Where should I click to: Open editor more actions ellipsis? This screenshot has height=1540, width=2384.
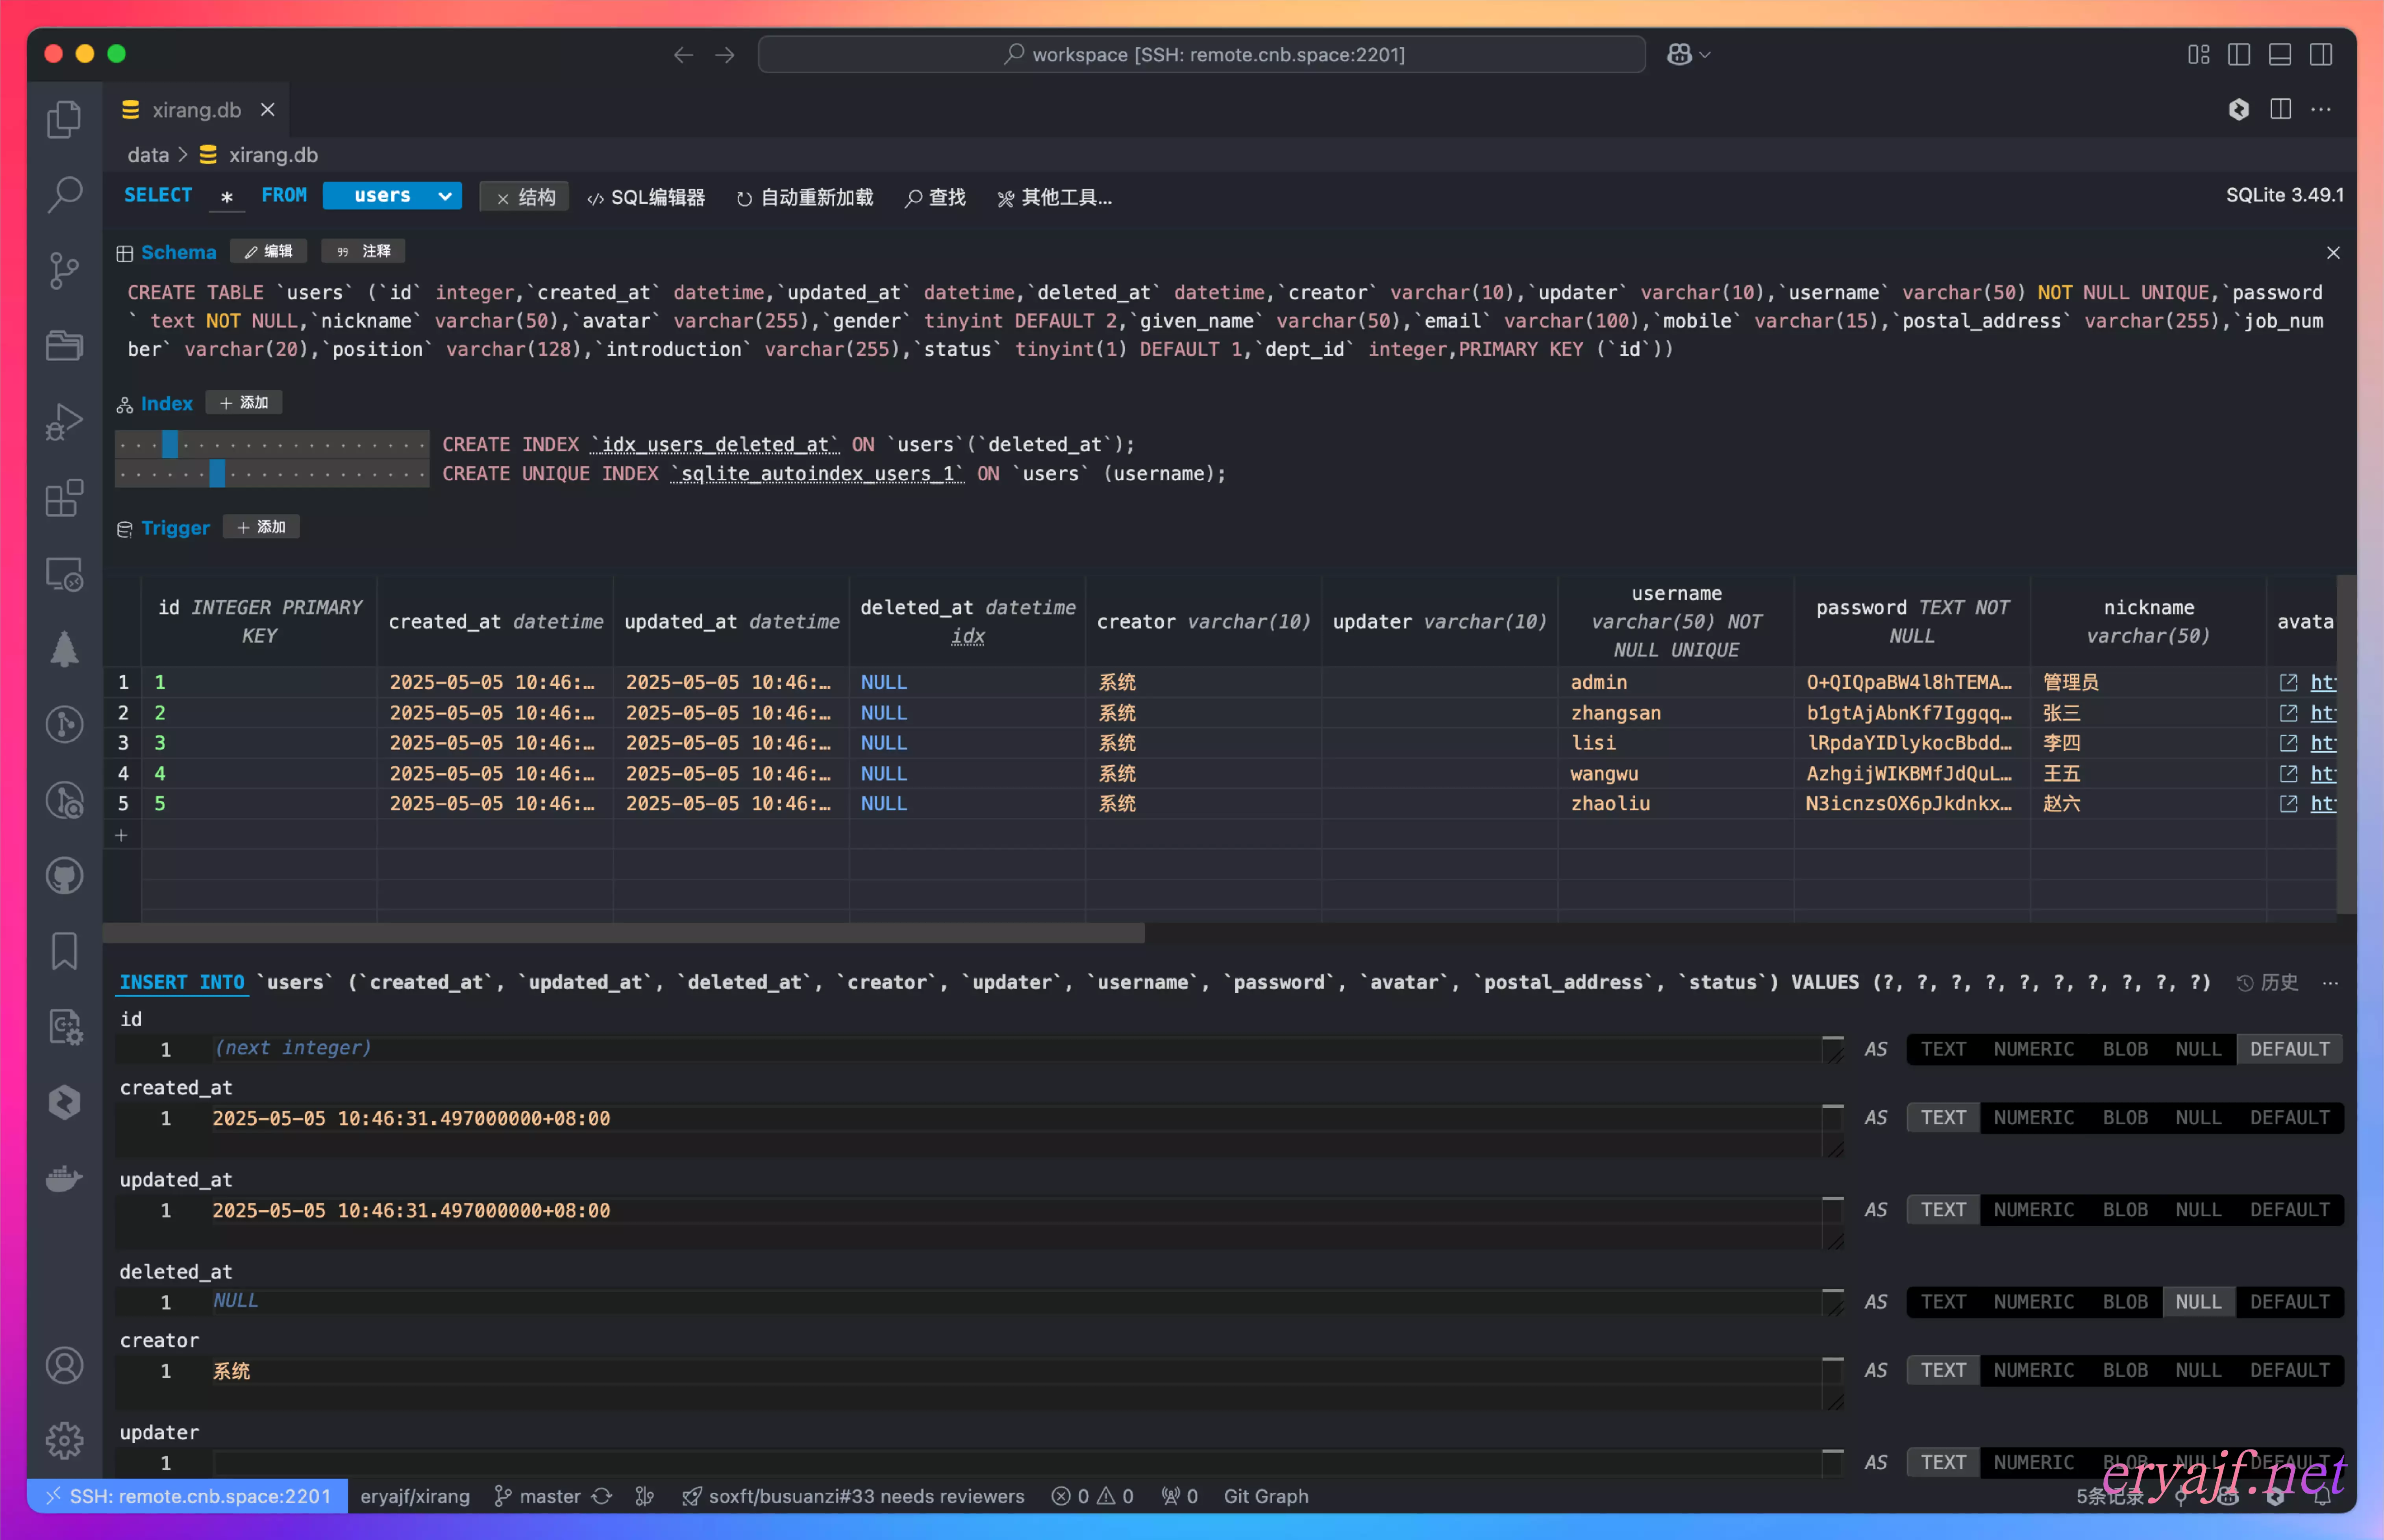coord(2321,109)
